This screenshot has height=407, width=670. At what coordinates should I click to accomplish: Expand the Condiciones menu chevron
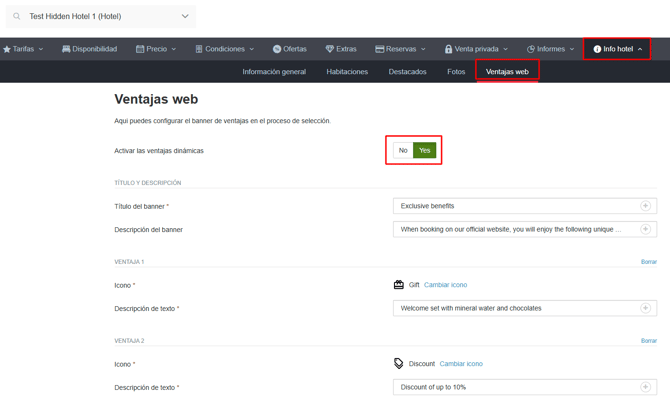pyautogui.click(x=252, y=49)
